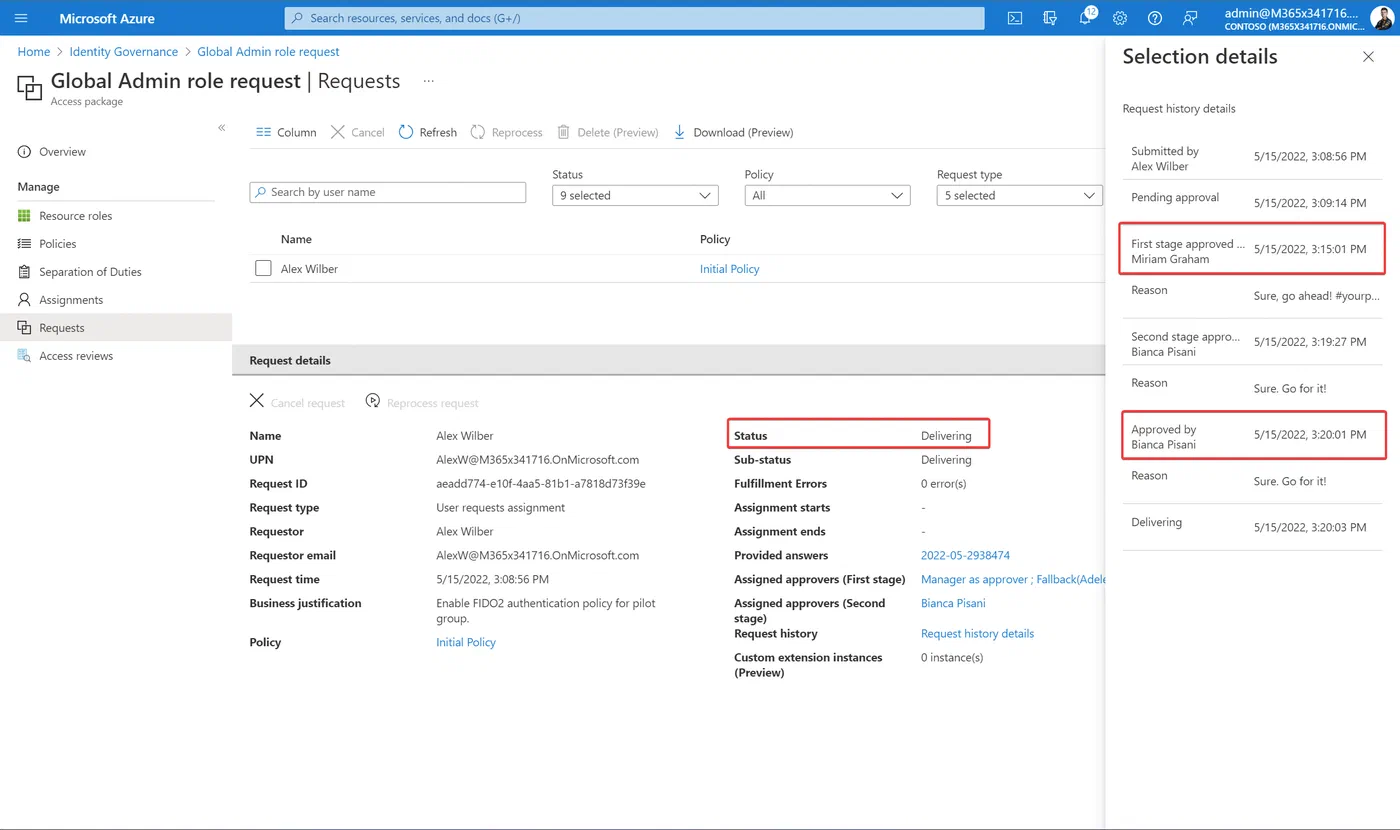Close the Selection details panel

click(1368, 57)
